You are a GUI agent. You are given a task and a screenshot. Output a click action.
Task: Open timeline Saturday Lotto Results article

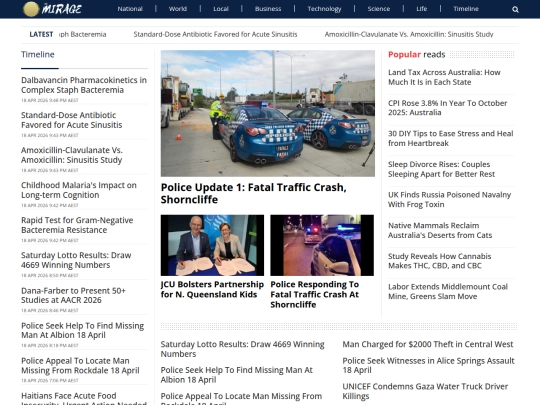76,260
